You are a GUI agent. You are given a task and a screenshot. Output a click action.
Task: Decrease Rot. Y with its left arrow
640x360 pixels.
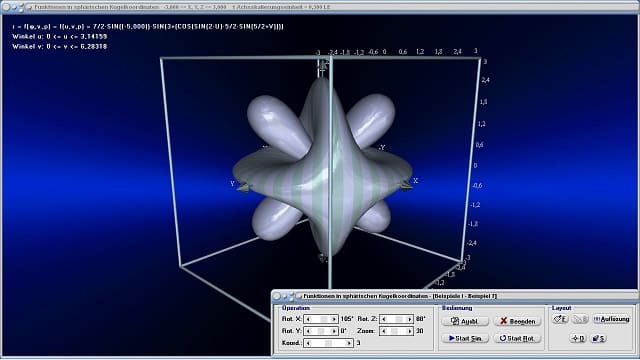[308, 331]
